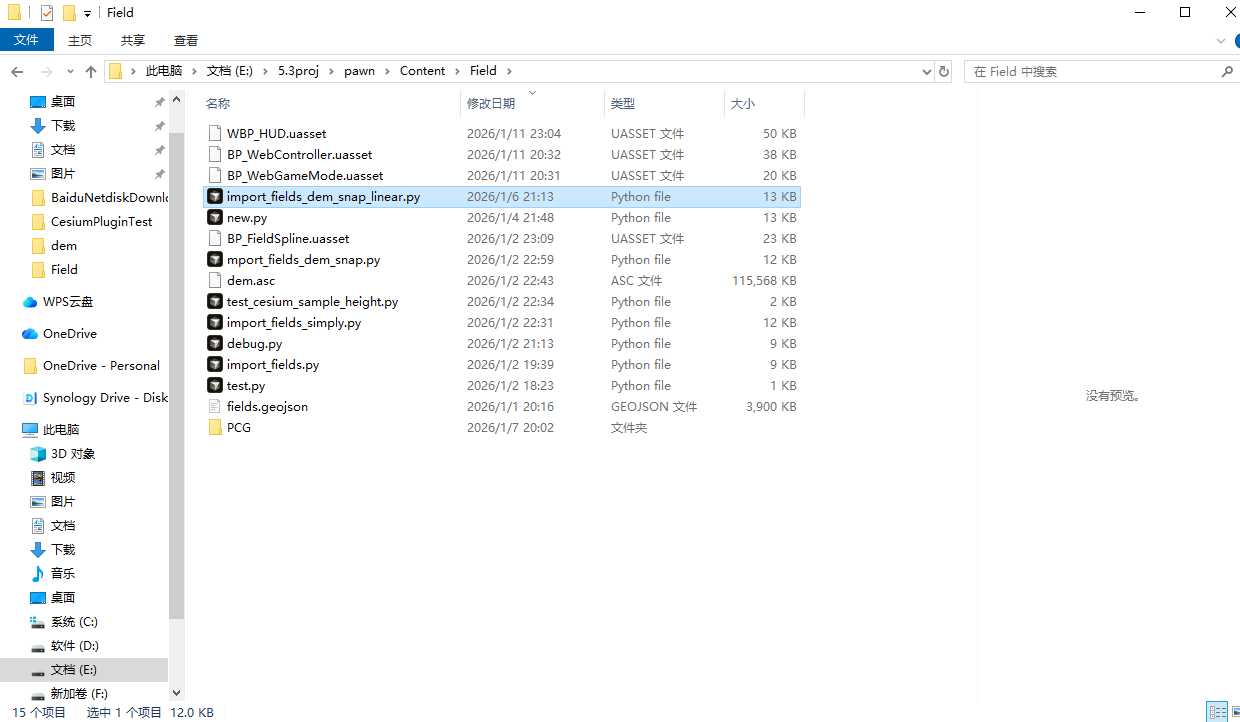Image resolution: width=1240 pixels, height=722 pixels.
Task: Click the Up one level arrow
Action: pyautogui.click(x=91, y=71)
